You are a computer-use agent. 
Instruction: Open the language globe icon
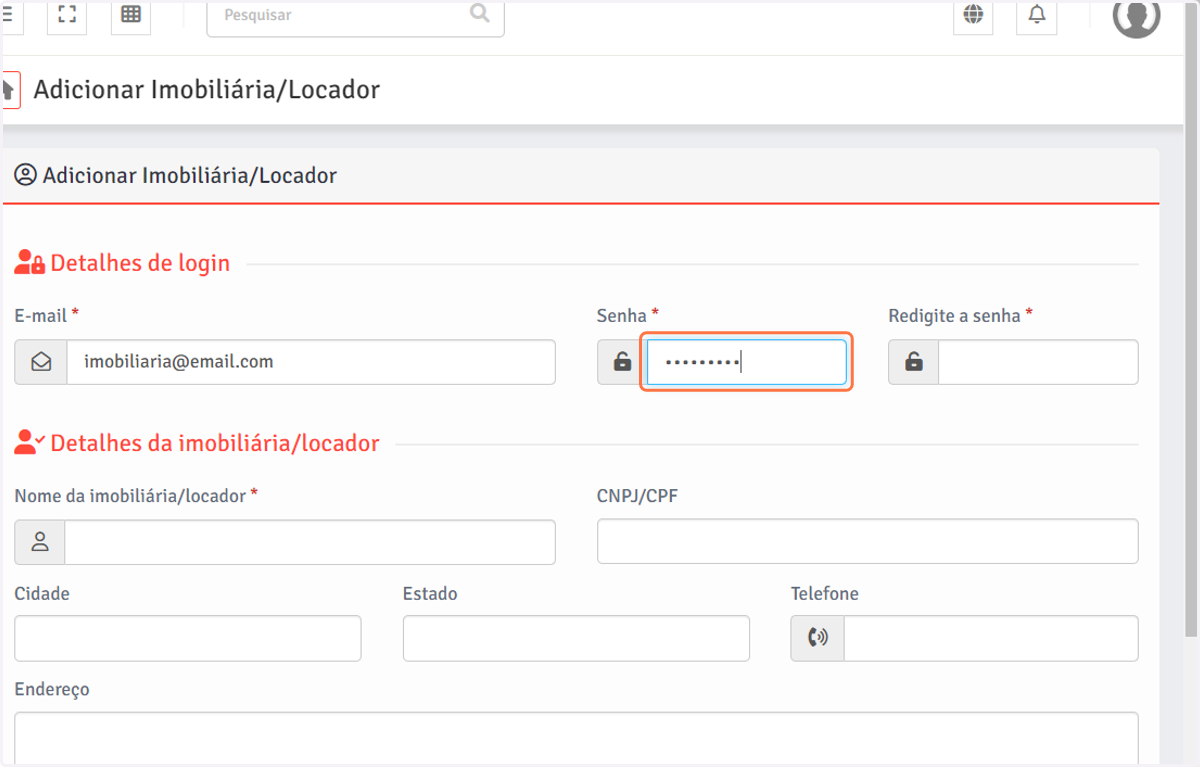point(973,15)
